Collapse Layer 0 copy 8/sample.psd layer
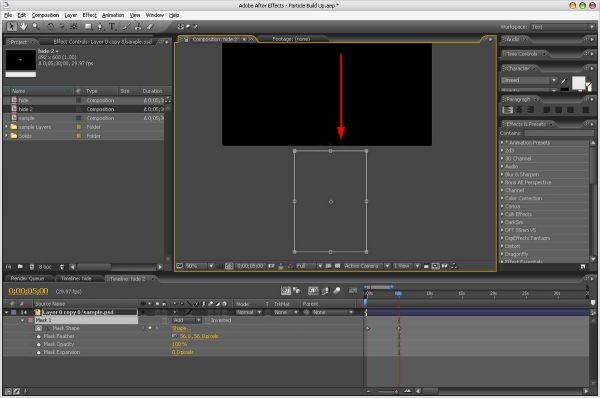The width and height of the screenshot is (600, 398). click(x=7, y=312)
